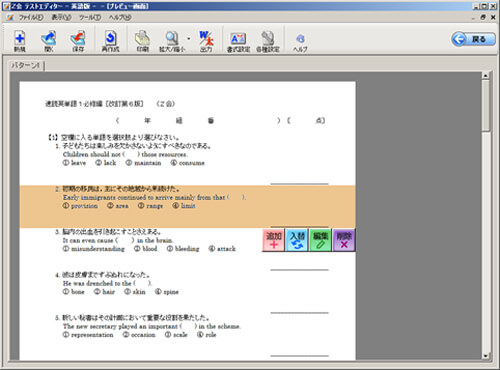Open 各種設定 wrench settings icon
500x370 pixels.
pos(268,41)
